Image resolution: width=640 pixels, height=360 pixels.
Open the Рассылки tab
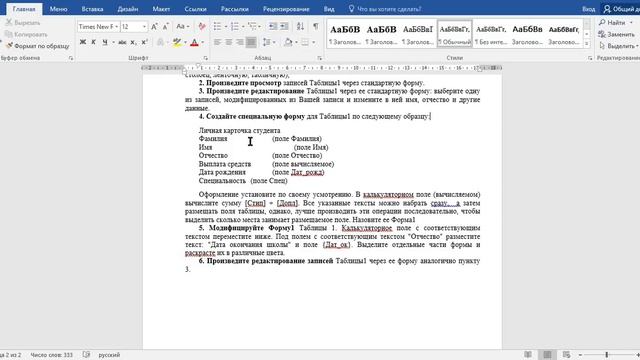click(235, 9)
